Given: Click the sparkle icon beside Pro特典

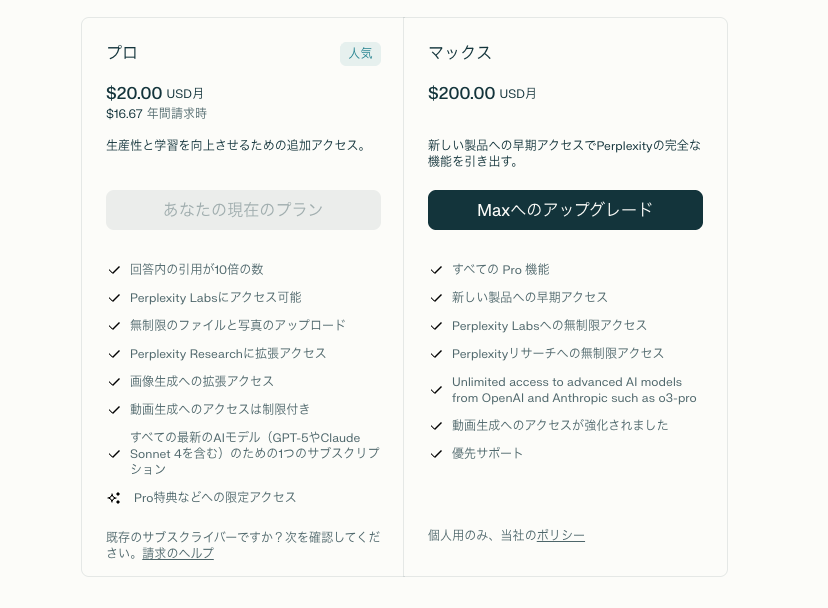Looking at the screenshot, I should coord(114,498).
